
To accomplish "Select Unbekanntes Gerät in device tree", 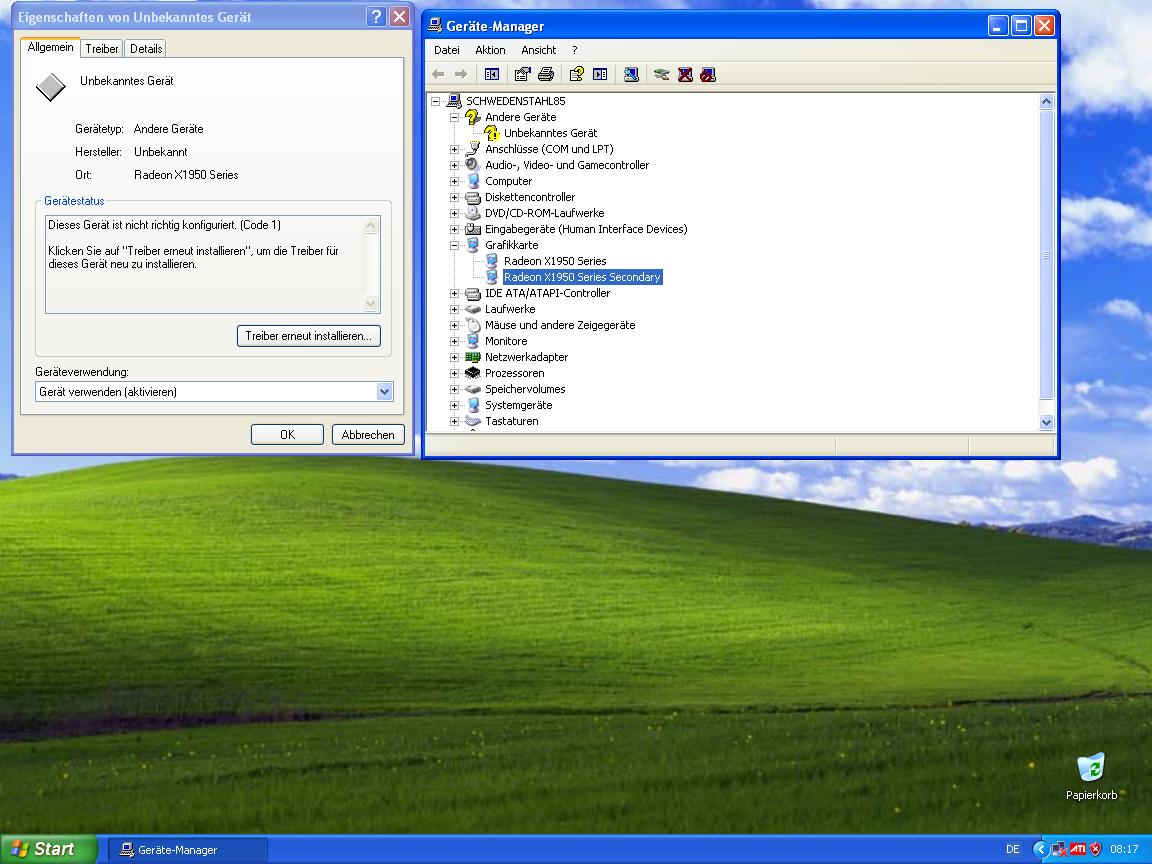I will [x=550, y=133].
